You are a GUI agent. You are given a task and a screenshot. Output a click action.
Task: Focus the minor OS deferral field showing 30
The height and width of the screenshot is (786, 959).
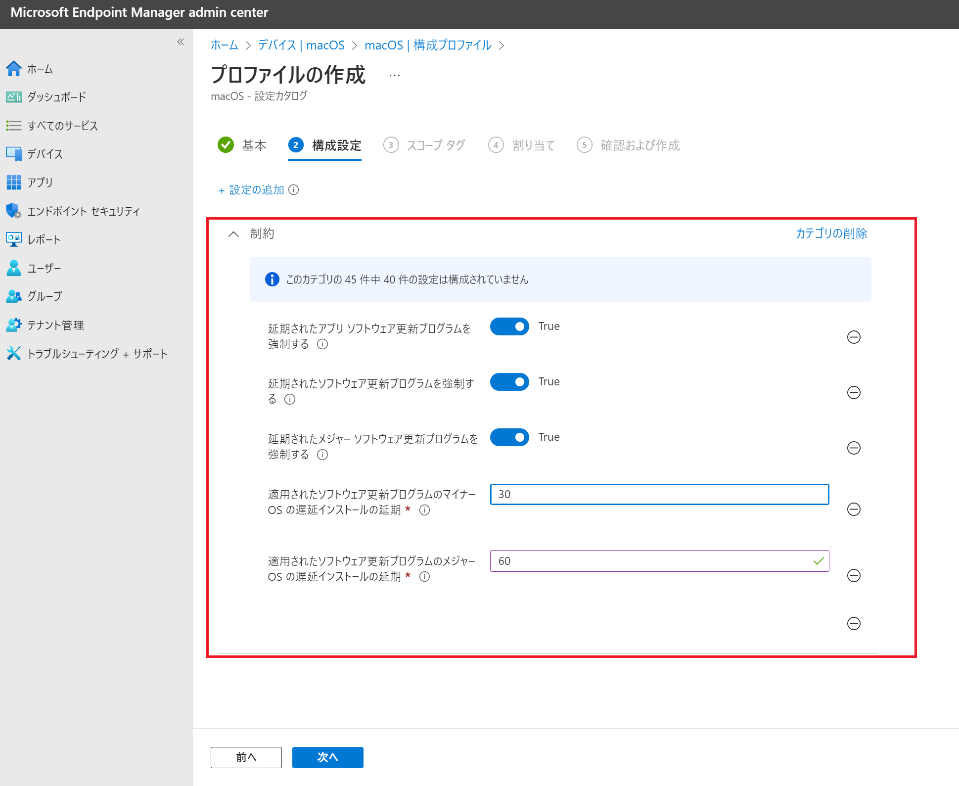click(659, 494)
